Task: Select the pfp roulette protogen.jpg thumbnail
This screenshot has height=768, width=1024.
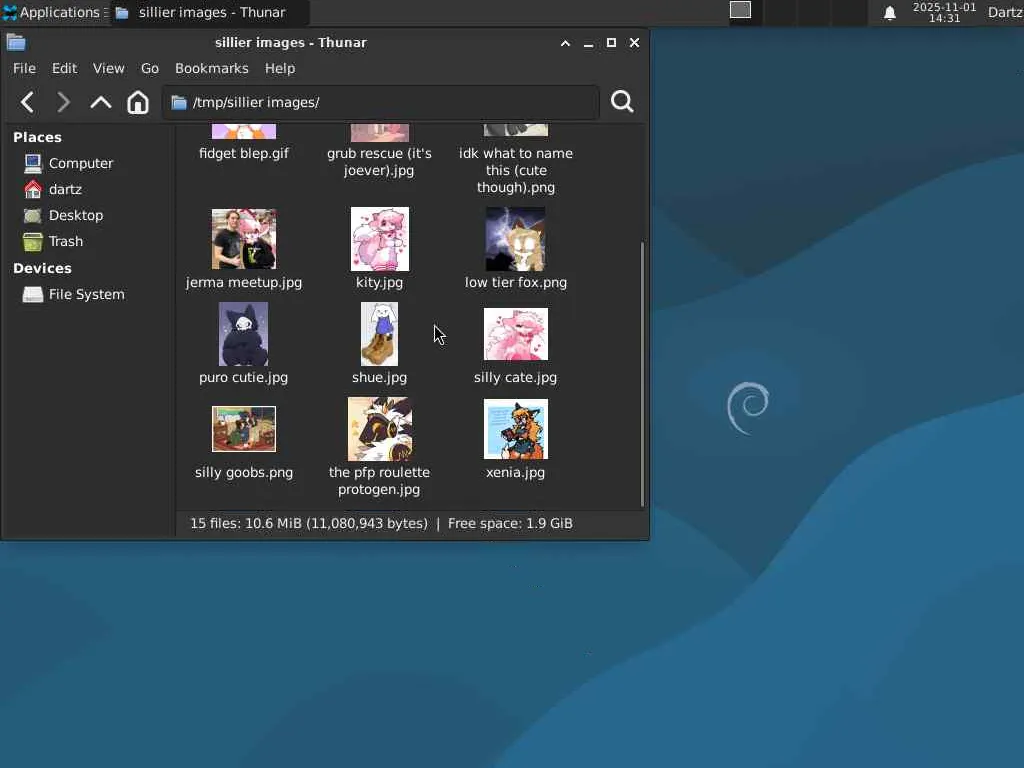Action: coord(379,429)
